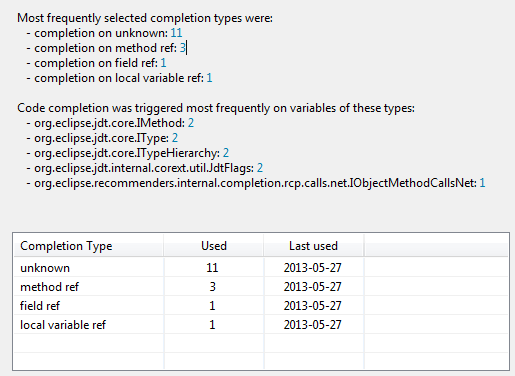Screen dimensions: 515x376
Task: Click count next to ITypeHierarchy entry
Action: 226,153
